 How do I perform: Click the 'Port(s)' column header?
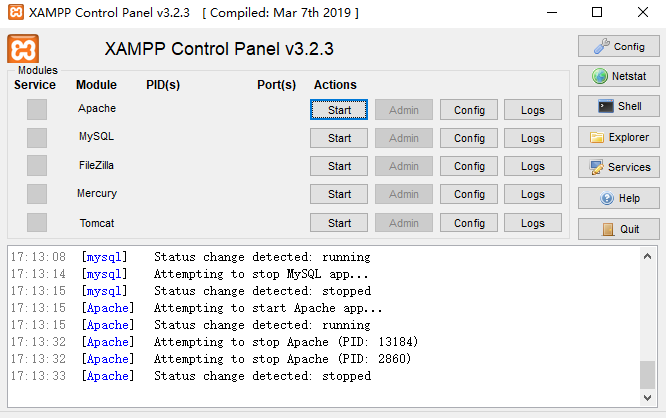[x=277, y=85]
